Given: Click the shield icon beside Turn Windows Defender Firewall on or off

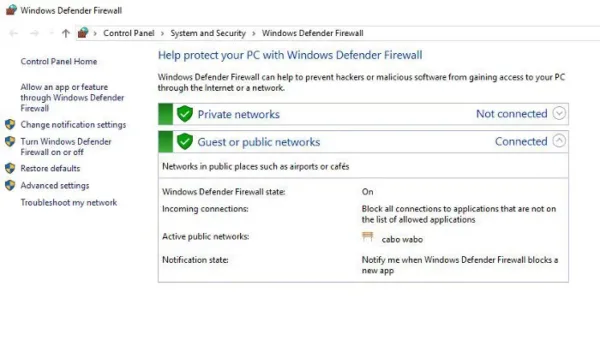Looking at the screenshot, I should coord(10,142).
